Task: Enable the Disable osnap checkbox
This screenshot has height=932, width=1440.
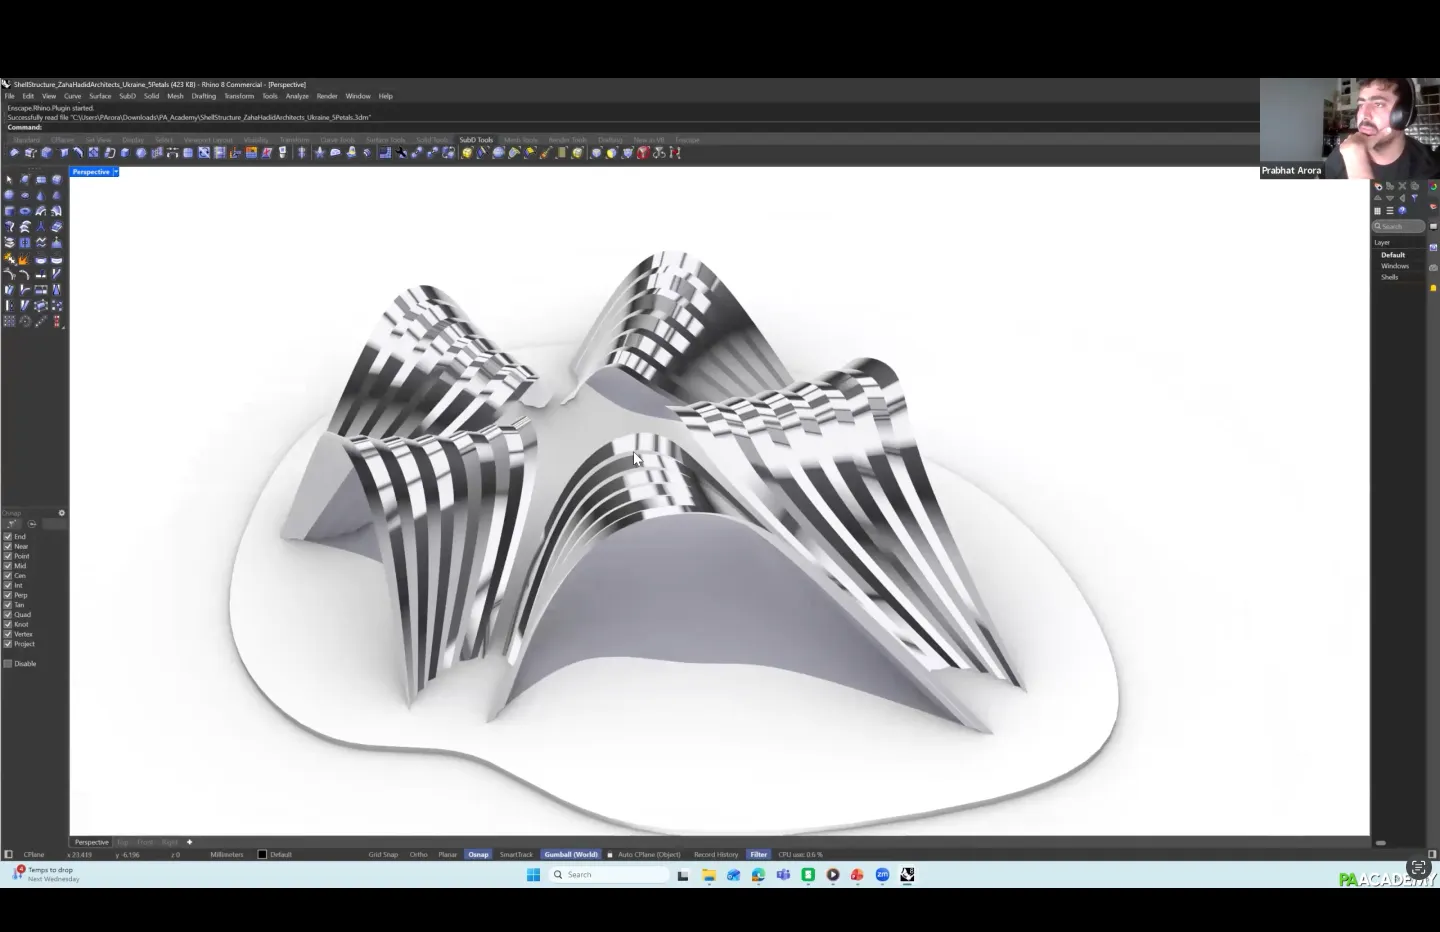Action: (x=8, y=664)
